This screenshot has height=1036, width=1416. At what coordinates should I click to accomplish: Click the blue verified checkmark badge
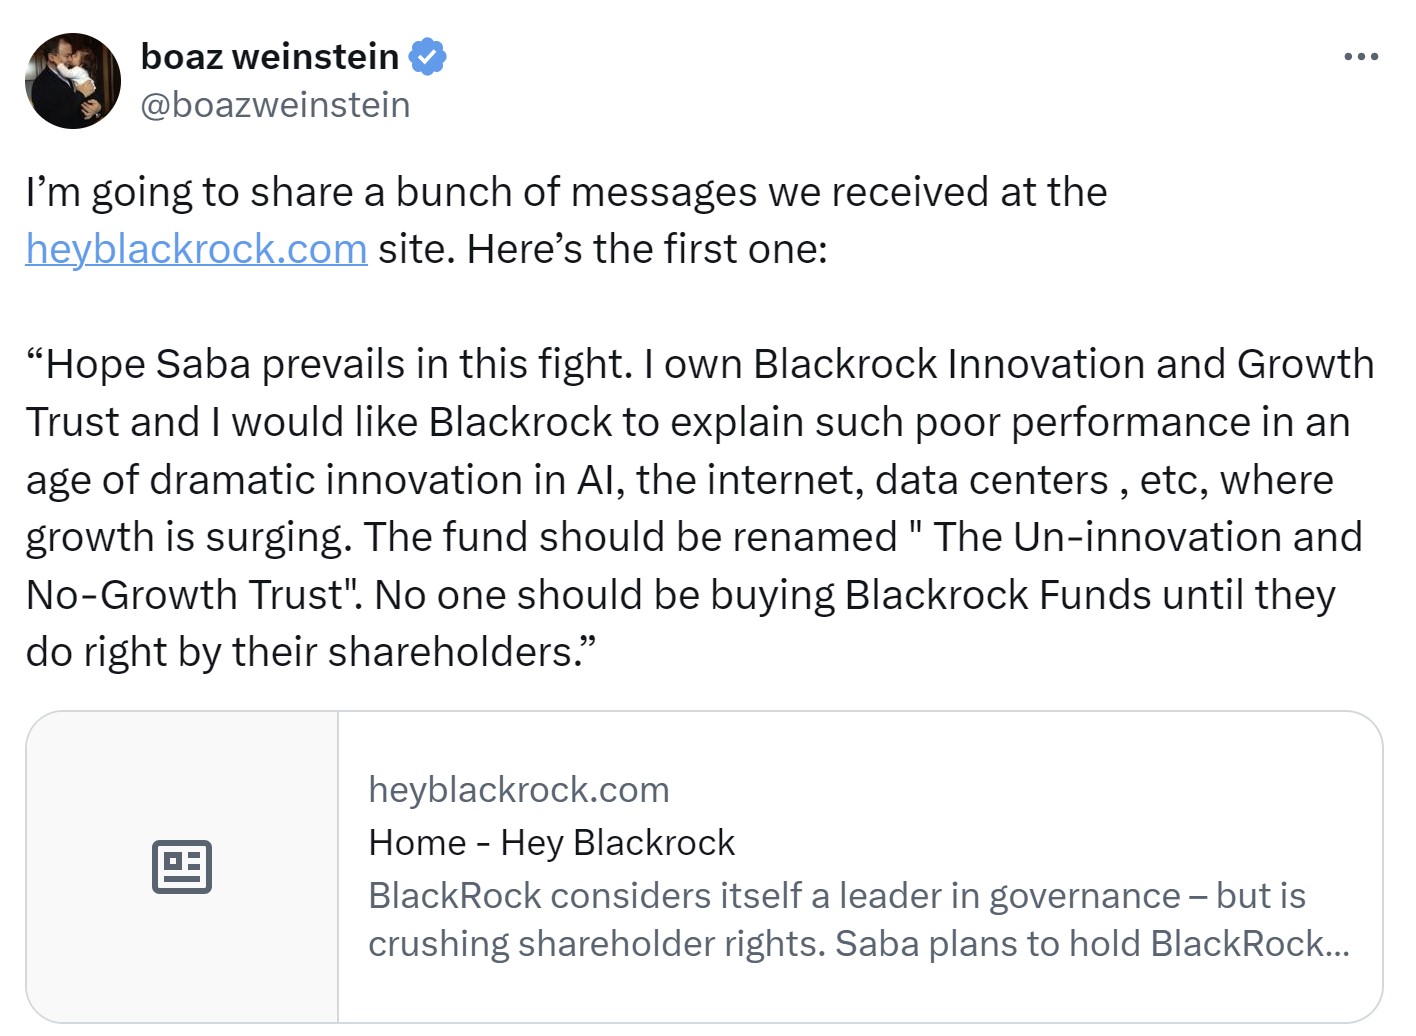tap(429, 57)
